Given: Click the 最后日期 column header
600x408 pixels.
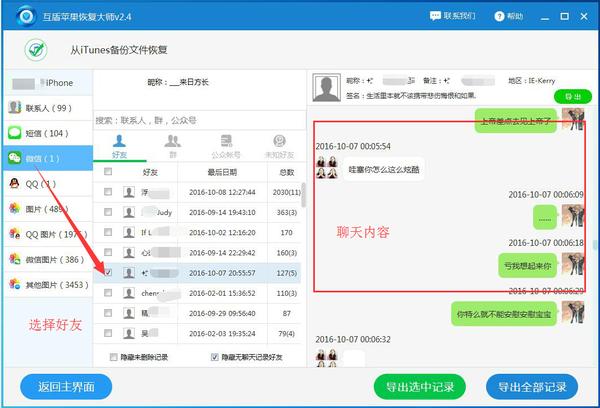Looking at the screenshot, I should [x=222, y=173].
